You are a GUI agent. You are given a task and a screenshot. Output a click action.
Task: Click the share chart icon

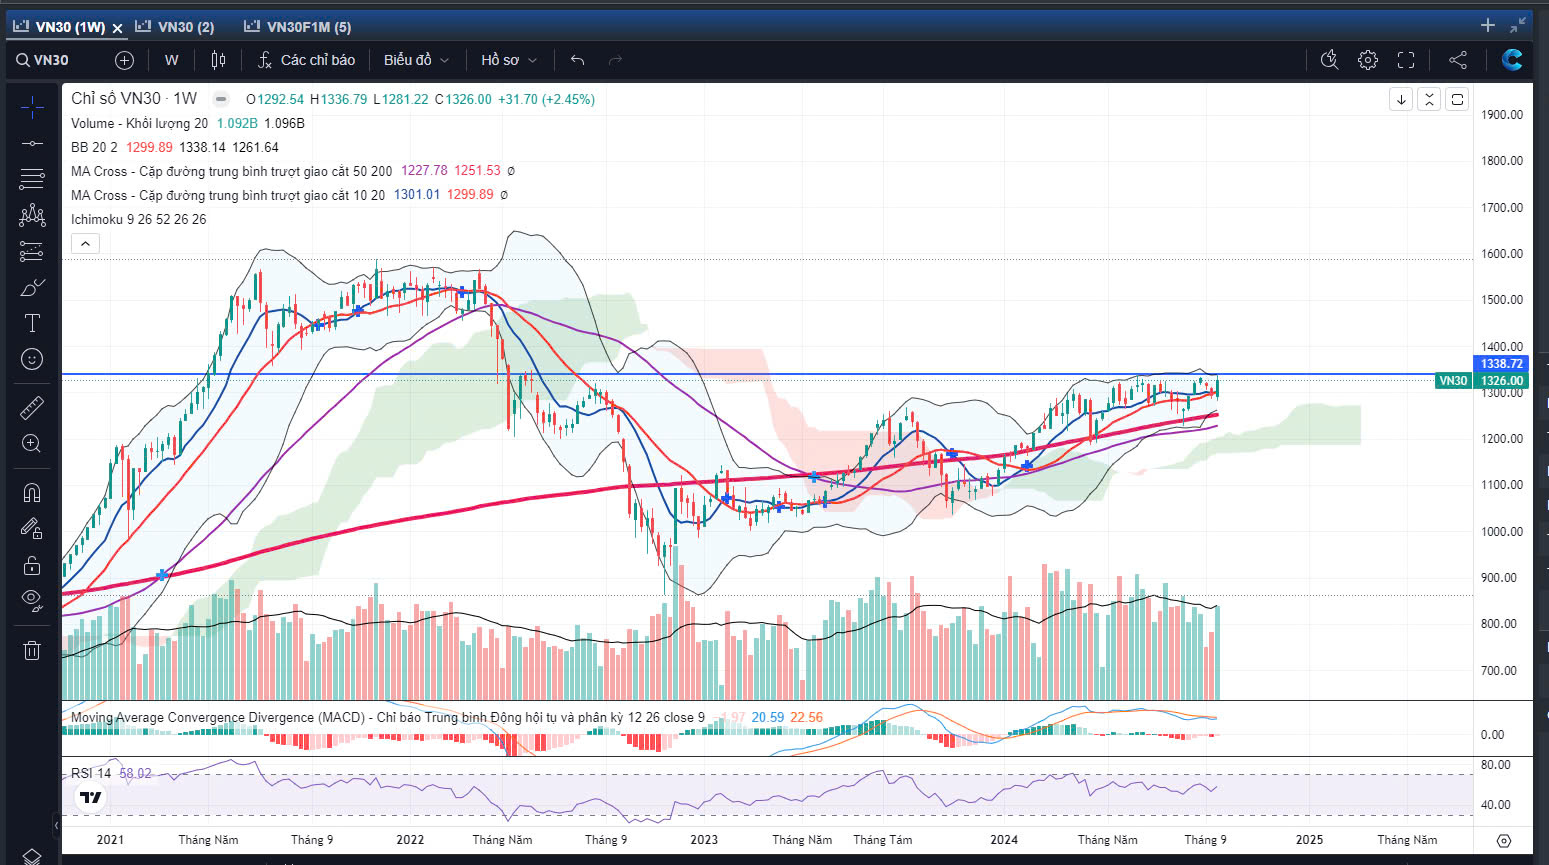click(1458, 60)
